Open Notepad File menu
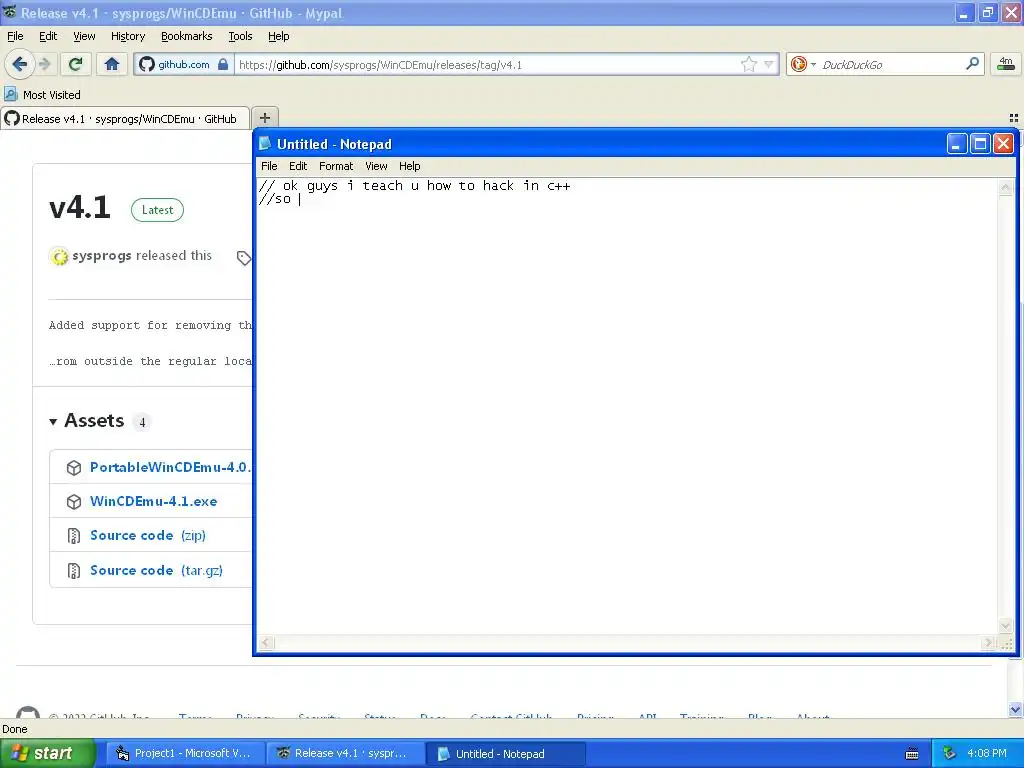This screenshot has width=1024, height=768. click(x=269, y=166)
